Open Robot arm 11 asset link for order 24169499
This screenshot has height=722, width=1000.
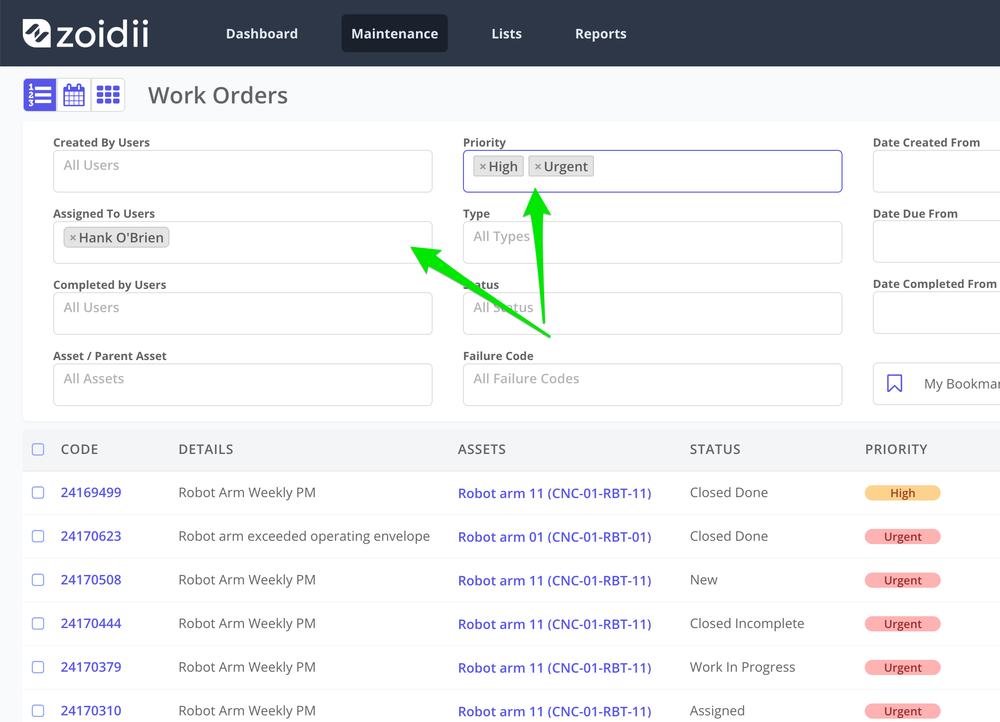point(554,493)
